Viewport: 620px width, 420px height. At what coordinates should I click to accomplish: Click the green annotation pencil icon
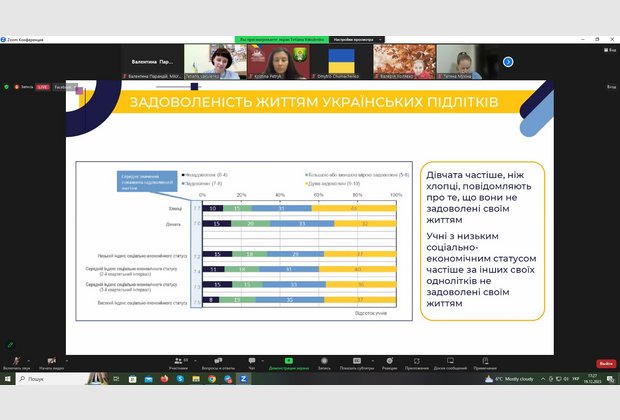10,345
